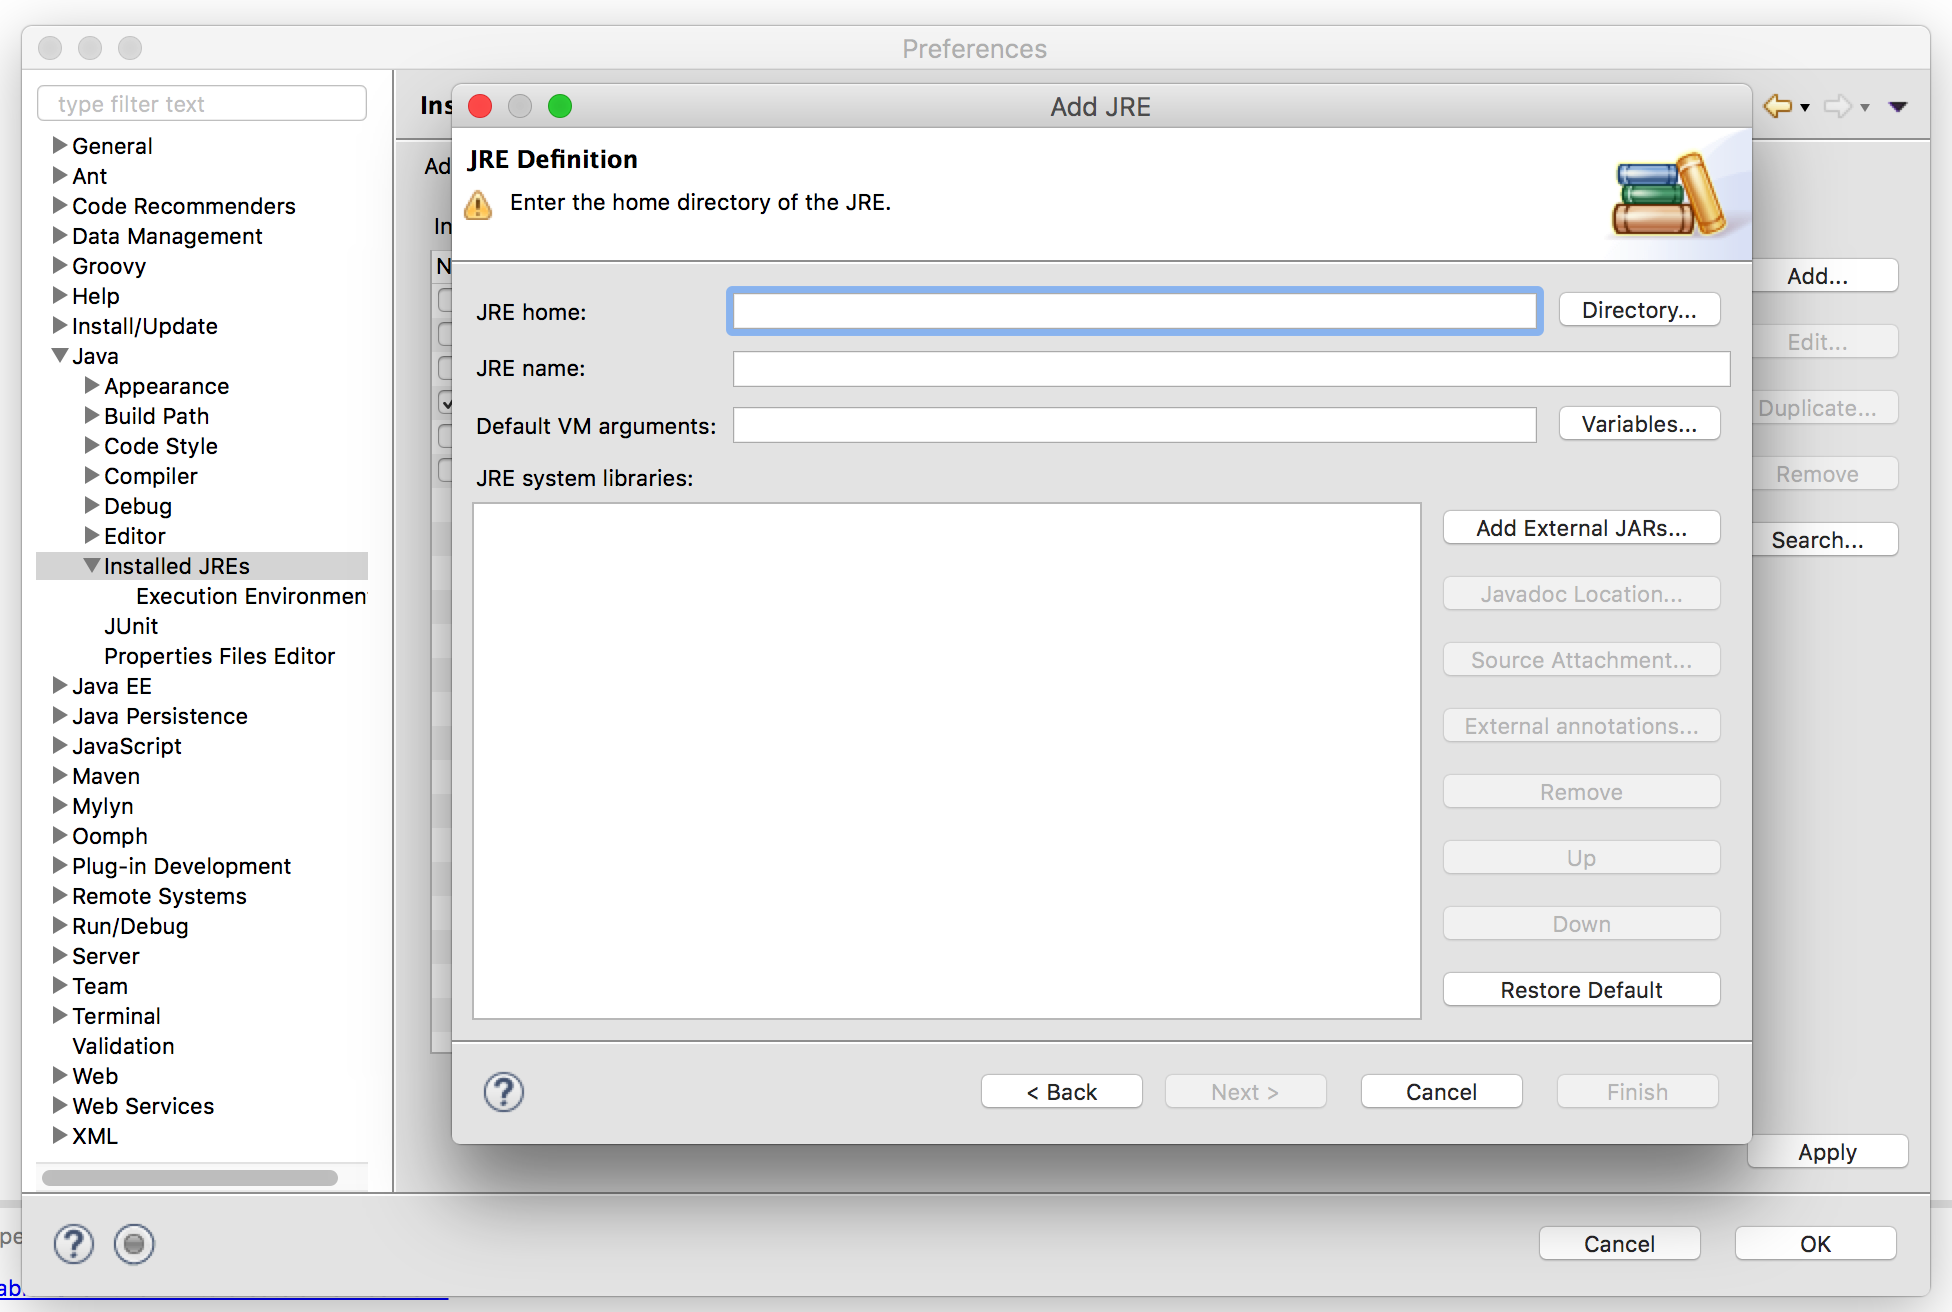Click the Directory... button
1952x1312 pixels.
(1638, 310)
